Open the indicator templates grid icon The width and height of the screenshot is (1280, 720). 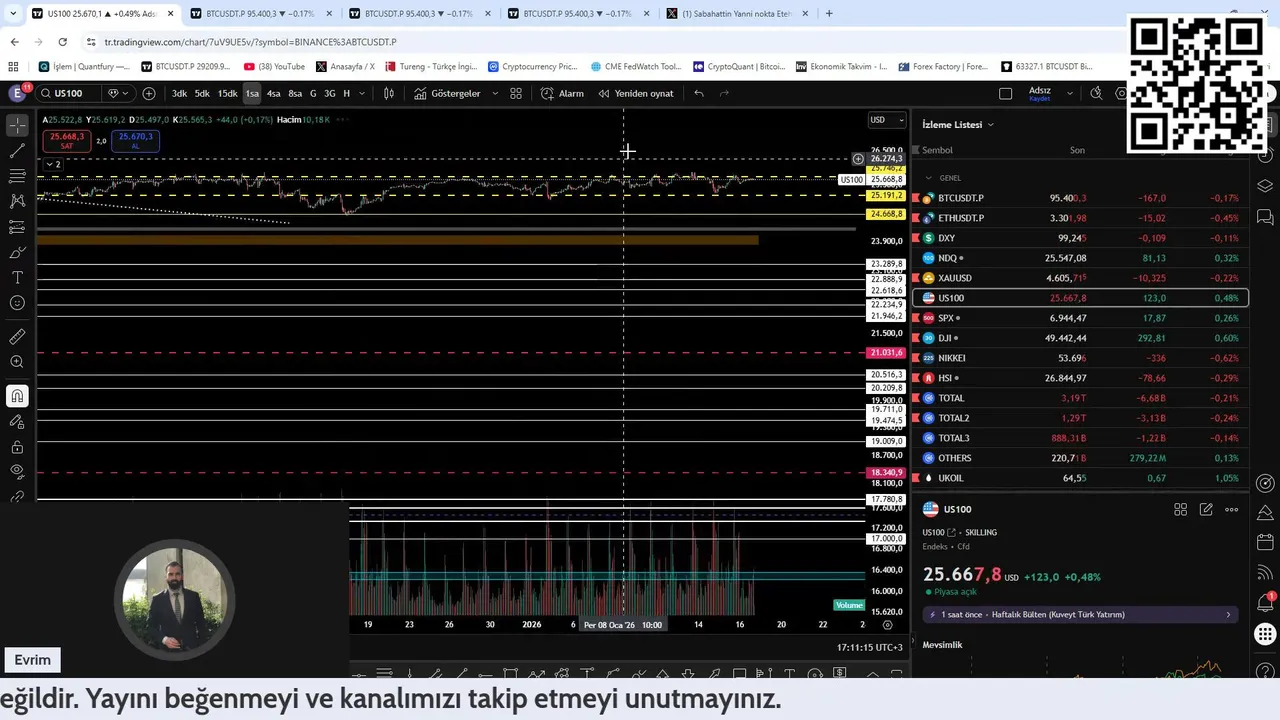(516, 93)
